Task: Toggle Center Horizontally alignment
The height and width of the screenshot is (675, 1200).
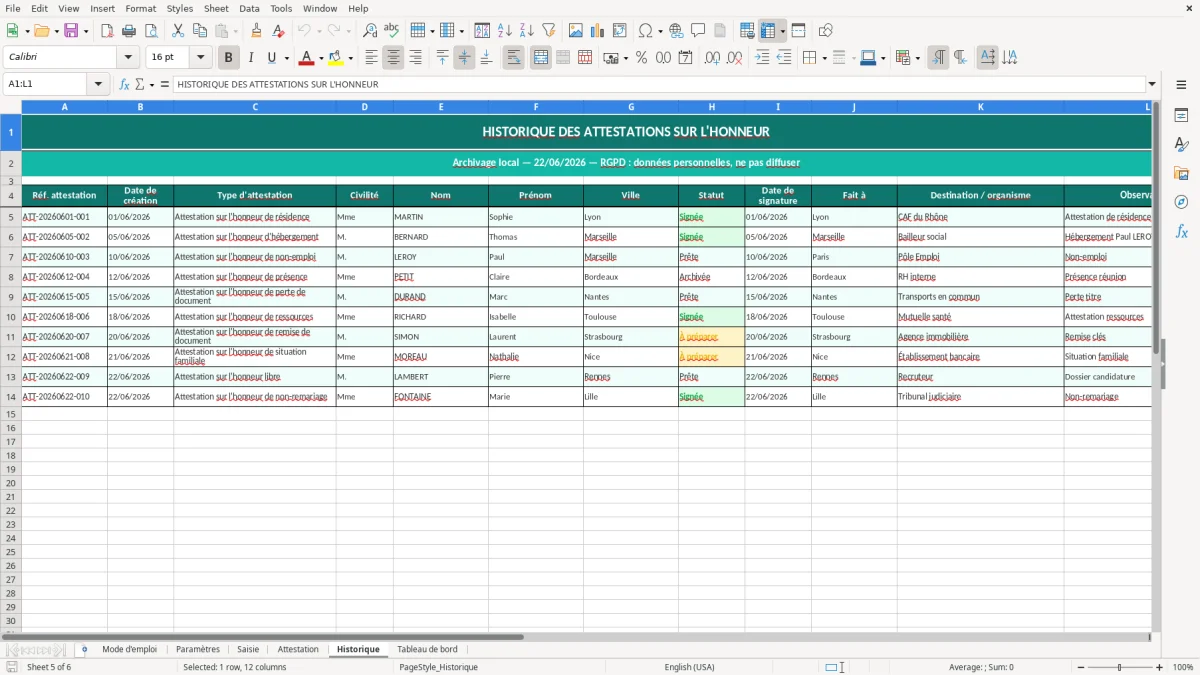Action: (x=394, y=58)
